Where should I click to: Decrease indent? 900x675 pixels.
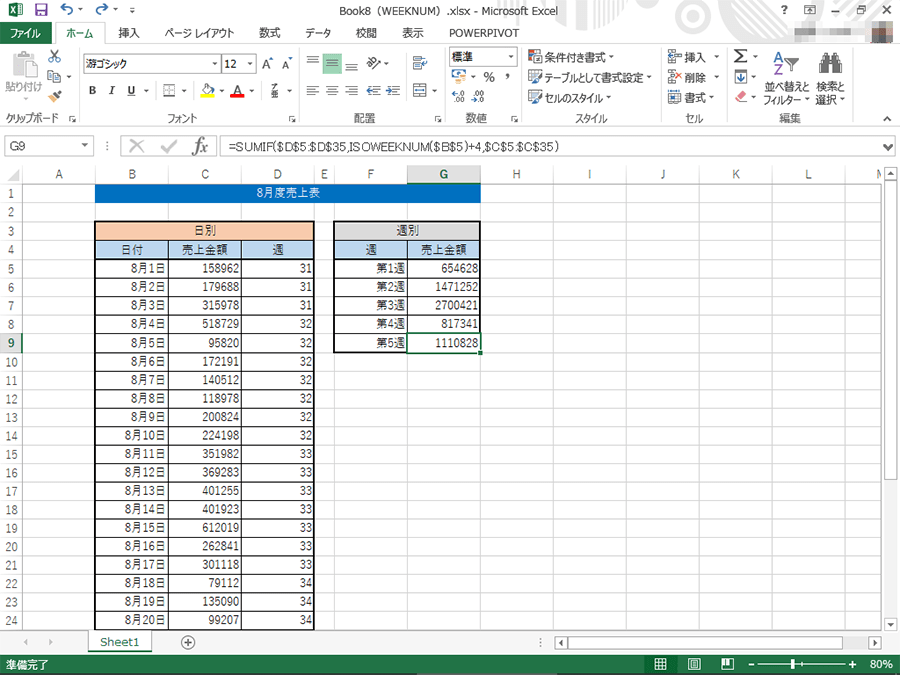pyautogui.click(x=374, y=91)
